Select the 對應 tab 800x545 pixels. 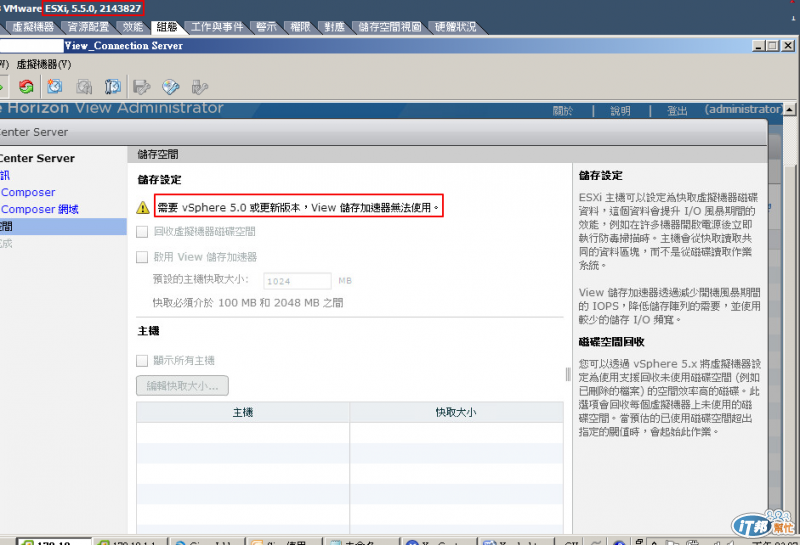tap(335, 27)
